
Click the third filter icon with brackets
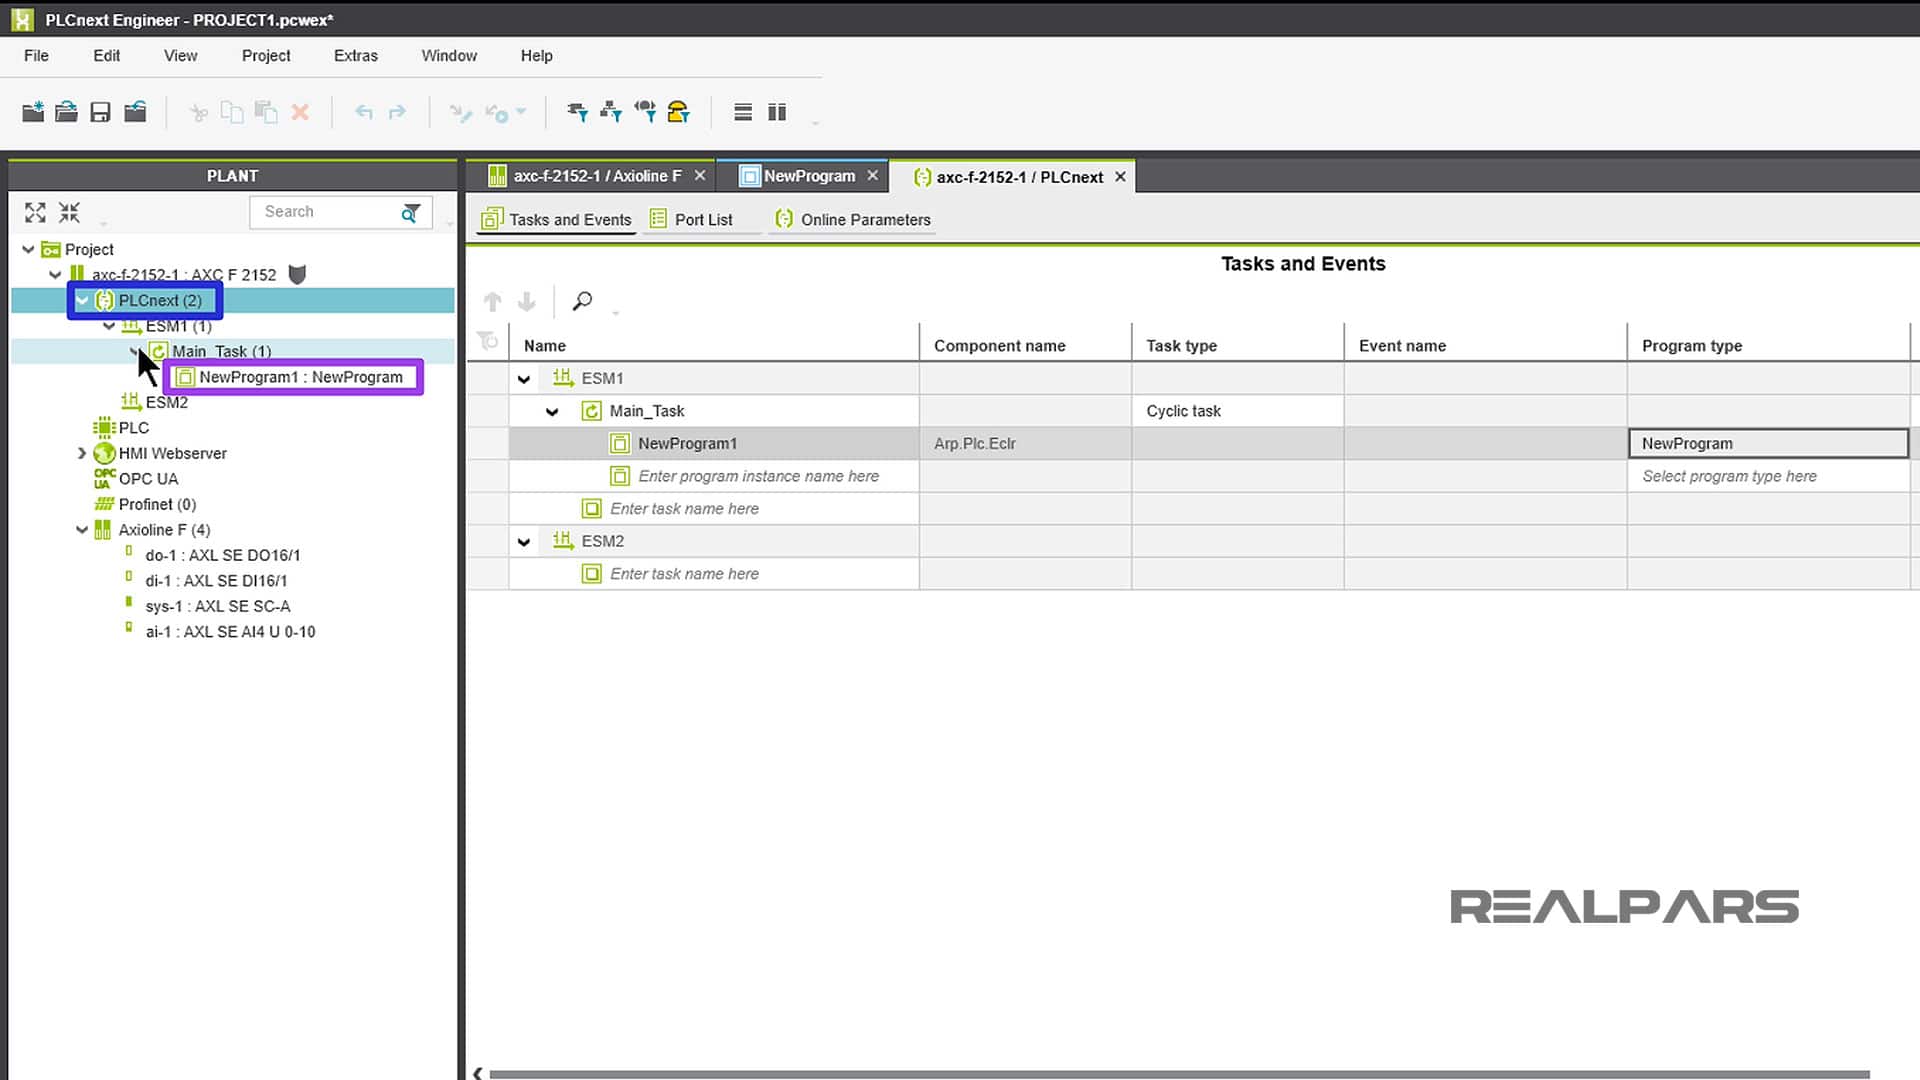coord(645,112)
